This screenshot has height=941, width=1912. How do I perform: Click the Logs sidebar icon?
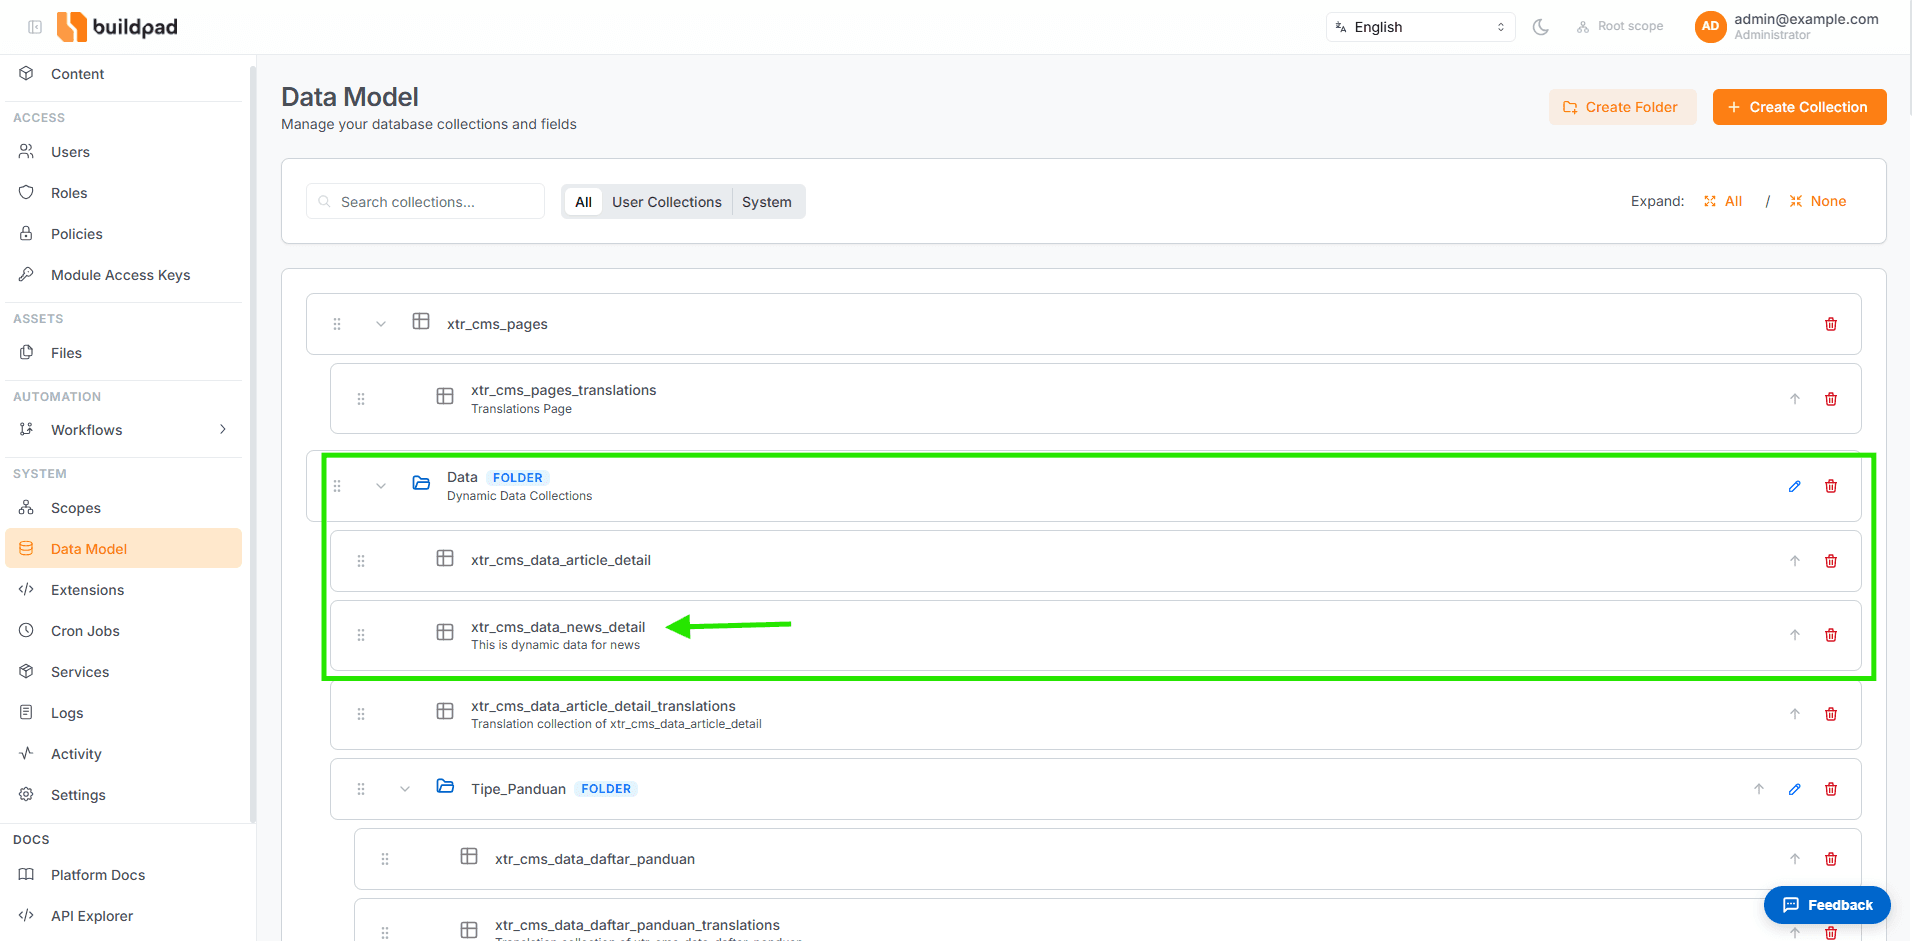pos(26,712)
